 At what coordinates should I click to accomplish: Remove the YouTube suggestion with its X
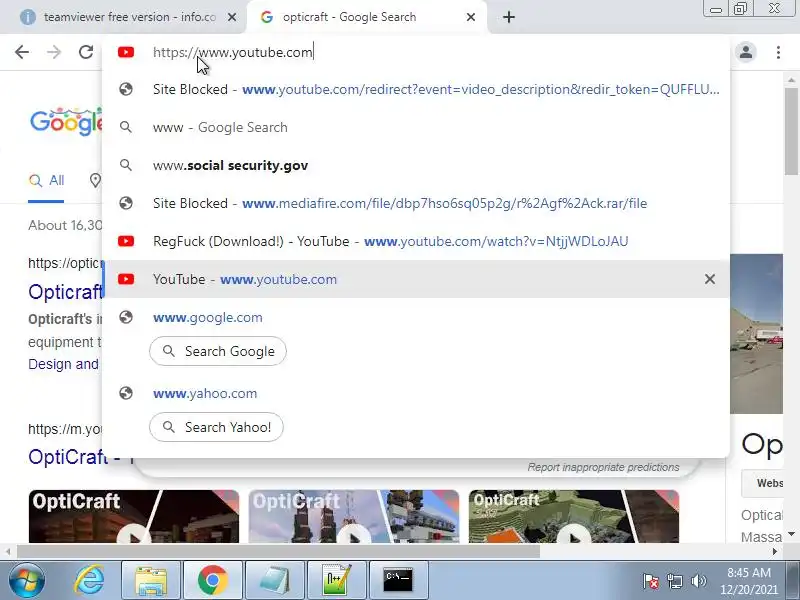(710, 279)
